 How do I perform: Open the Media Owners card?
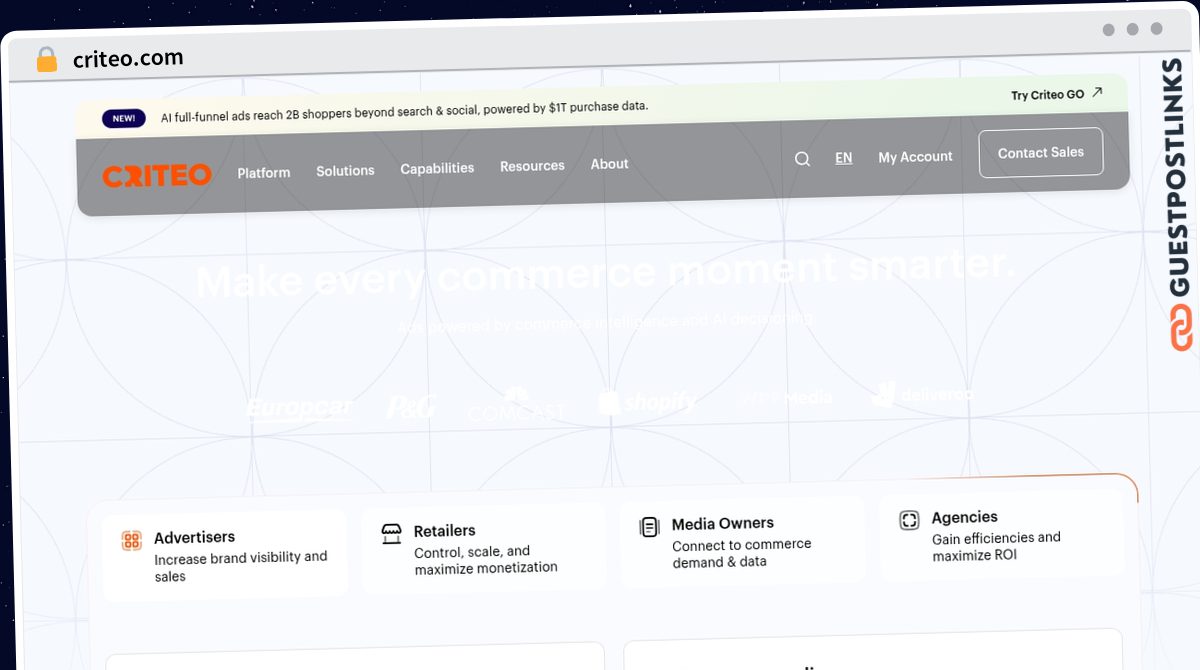742,541
